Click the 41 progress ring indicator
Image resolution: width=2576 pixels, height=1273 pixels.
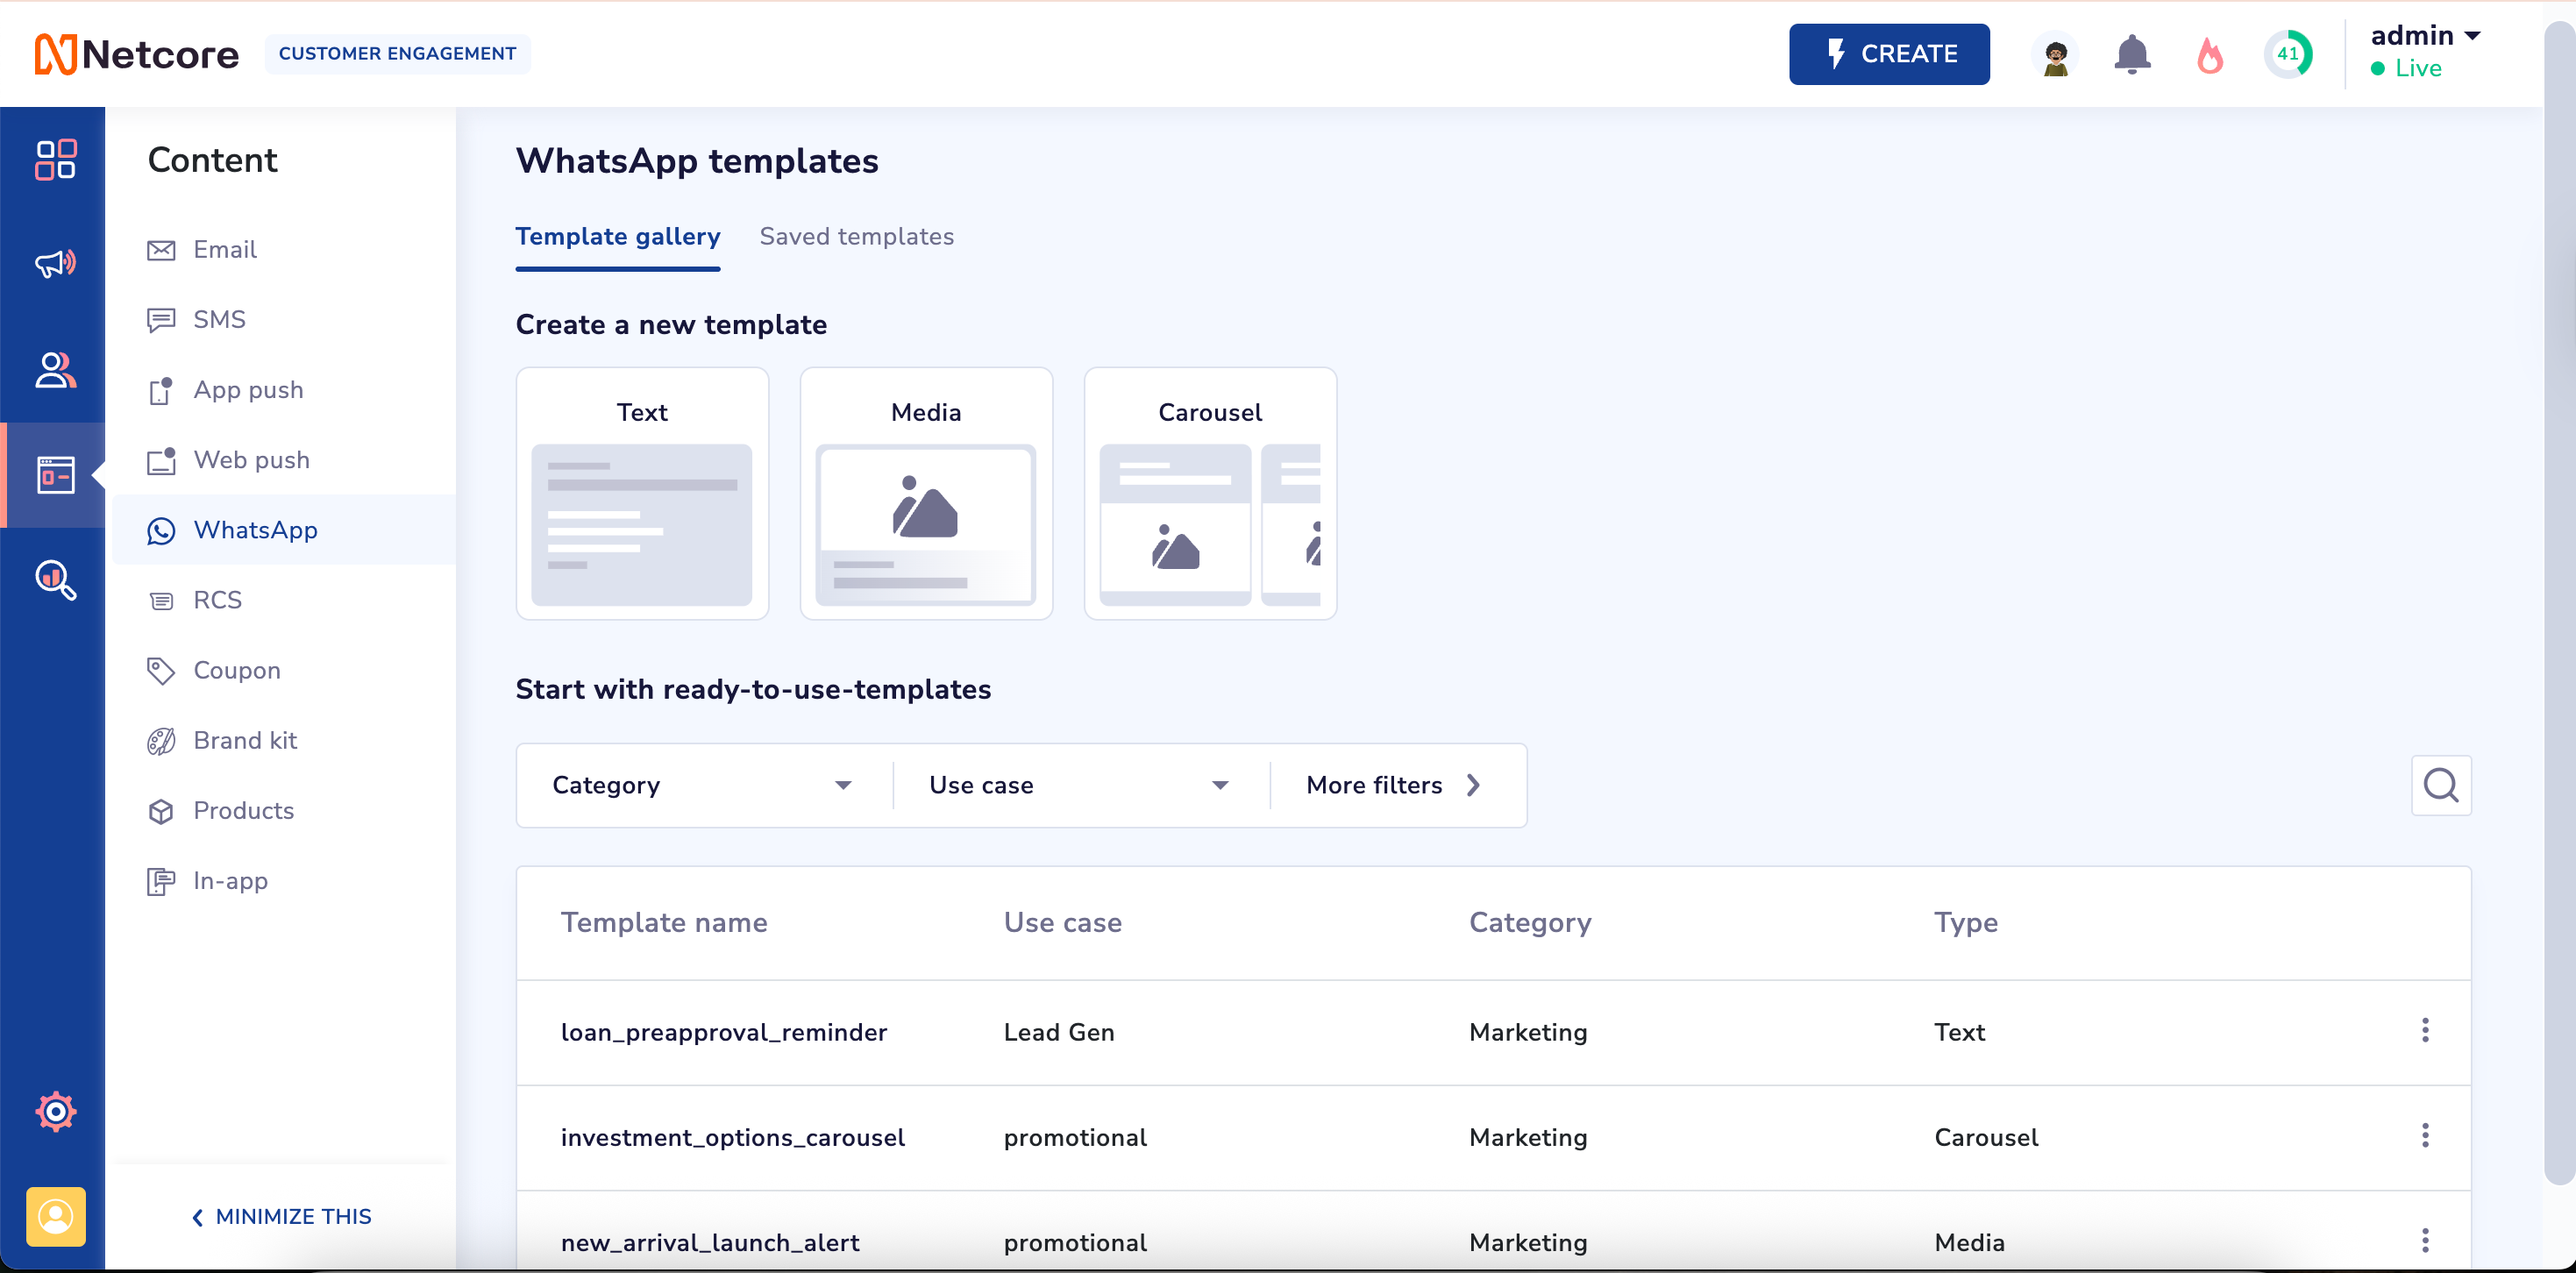(x=2288, y=54)
